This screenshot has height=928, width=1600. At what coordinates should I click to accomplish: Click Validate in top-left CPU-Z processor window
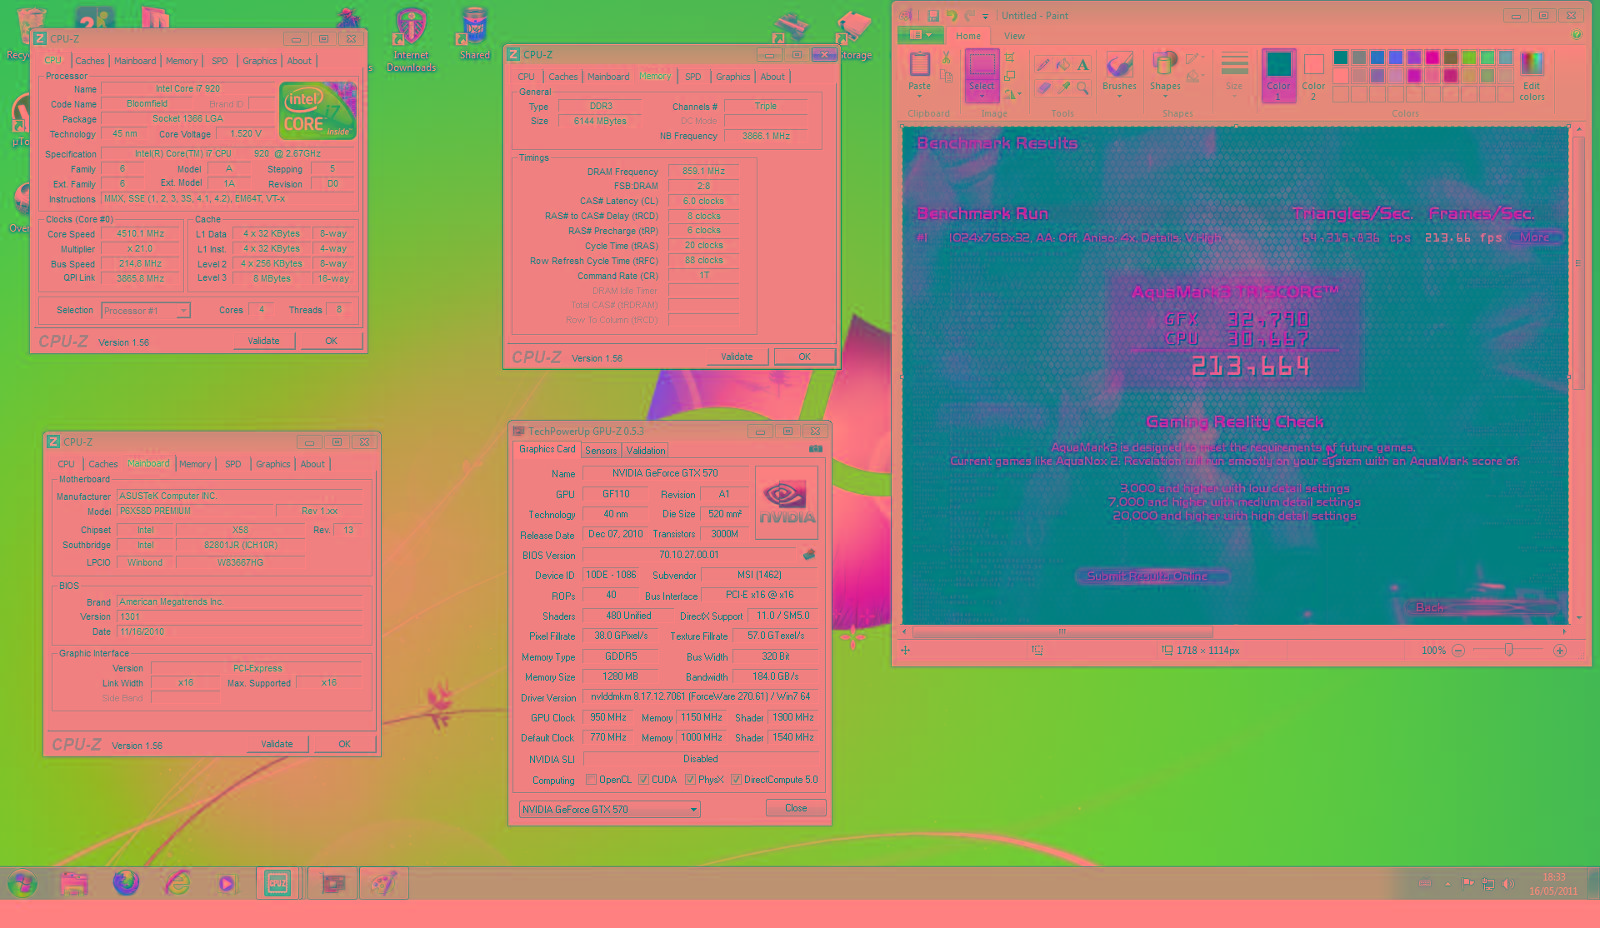264,341
